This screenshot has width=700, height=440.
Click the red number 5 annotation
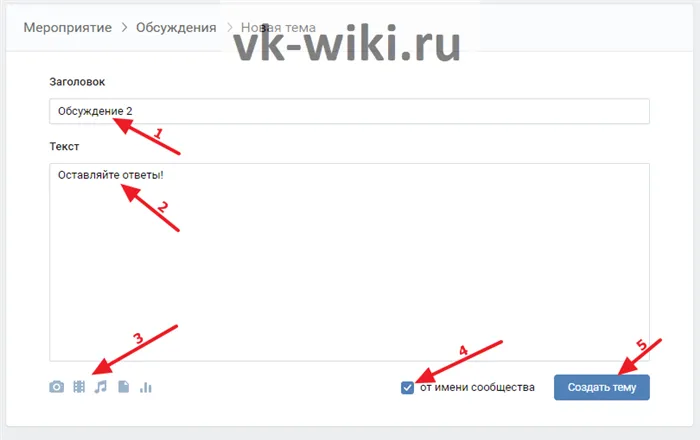pos(642,344)
